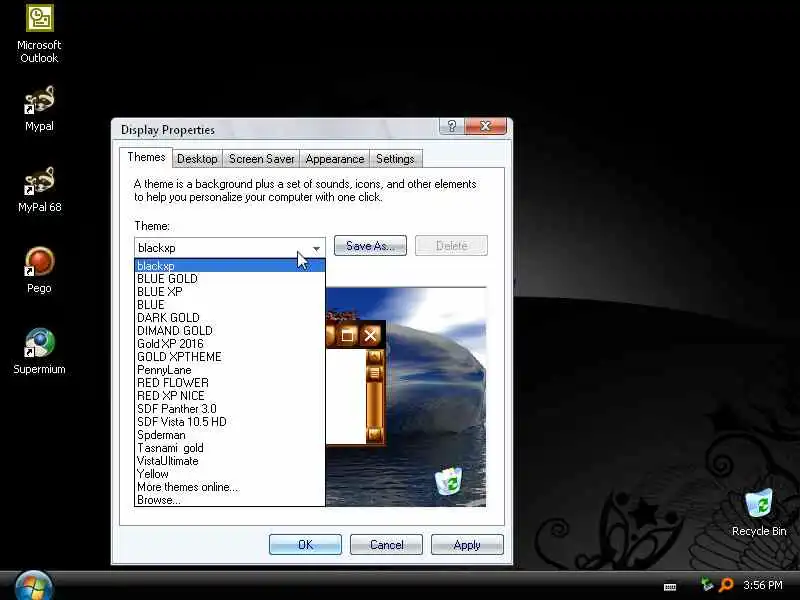Choose blackxp in the theme list
Viewport: 800px width, 600px height.
[x=230, y=266]
